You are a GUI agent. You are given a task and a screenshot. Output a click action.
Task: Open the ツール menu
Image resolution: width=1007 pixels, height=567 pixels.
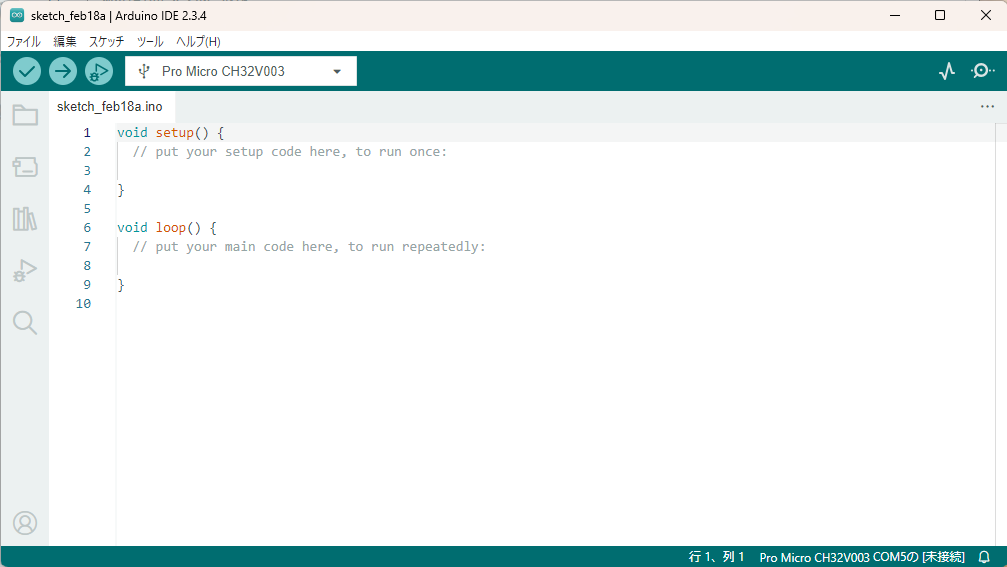[150, 41]
